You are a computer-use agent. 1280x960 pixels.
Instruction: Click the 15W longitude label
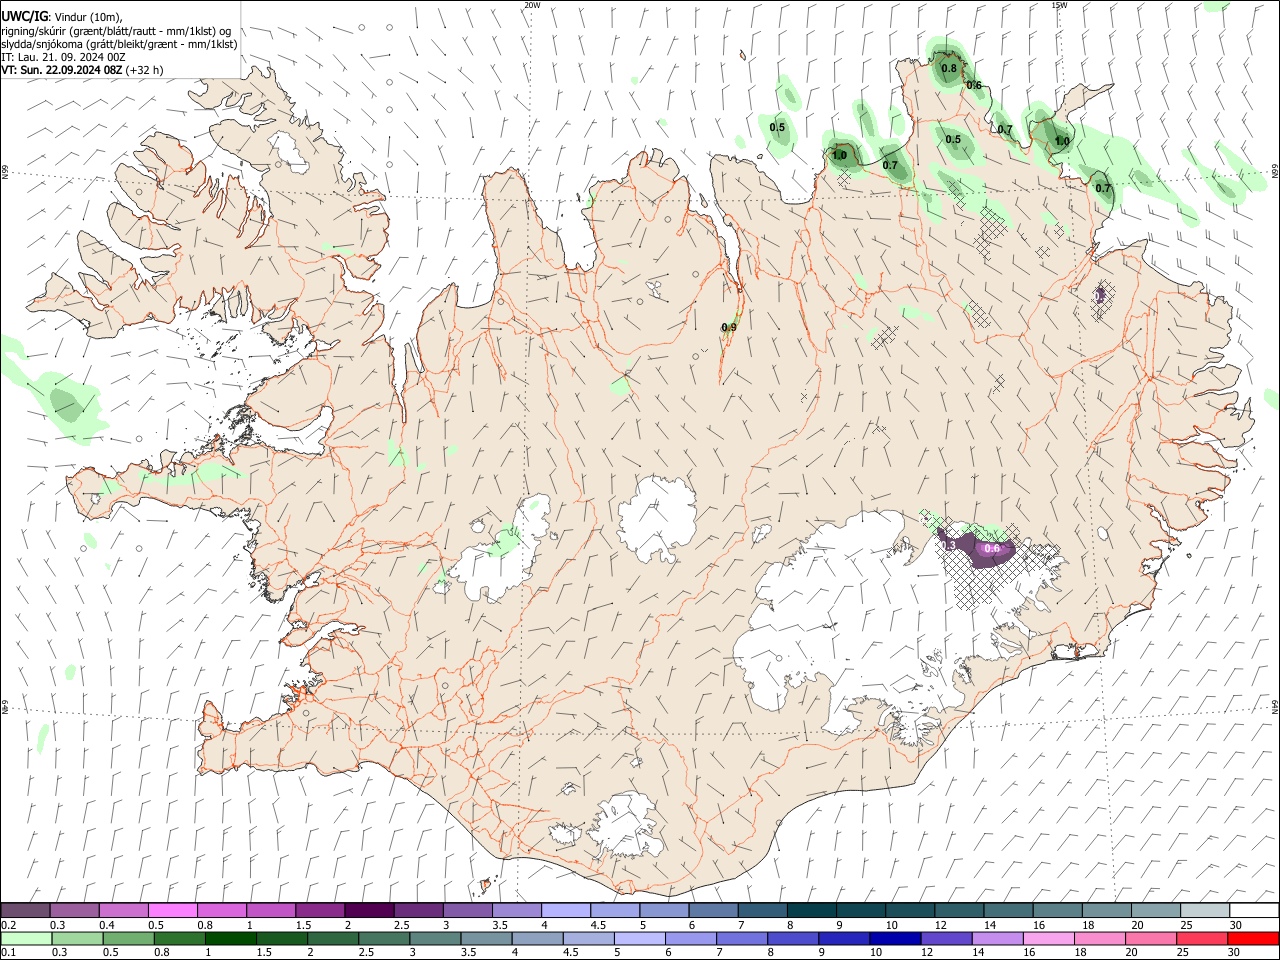[x=1059, y=5]
